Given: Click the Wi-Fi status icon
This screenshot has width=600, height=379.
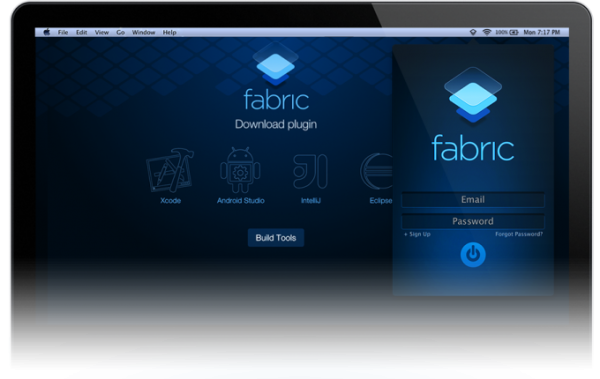Looking at the screenshot, I should (x=487, y=32).
